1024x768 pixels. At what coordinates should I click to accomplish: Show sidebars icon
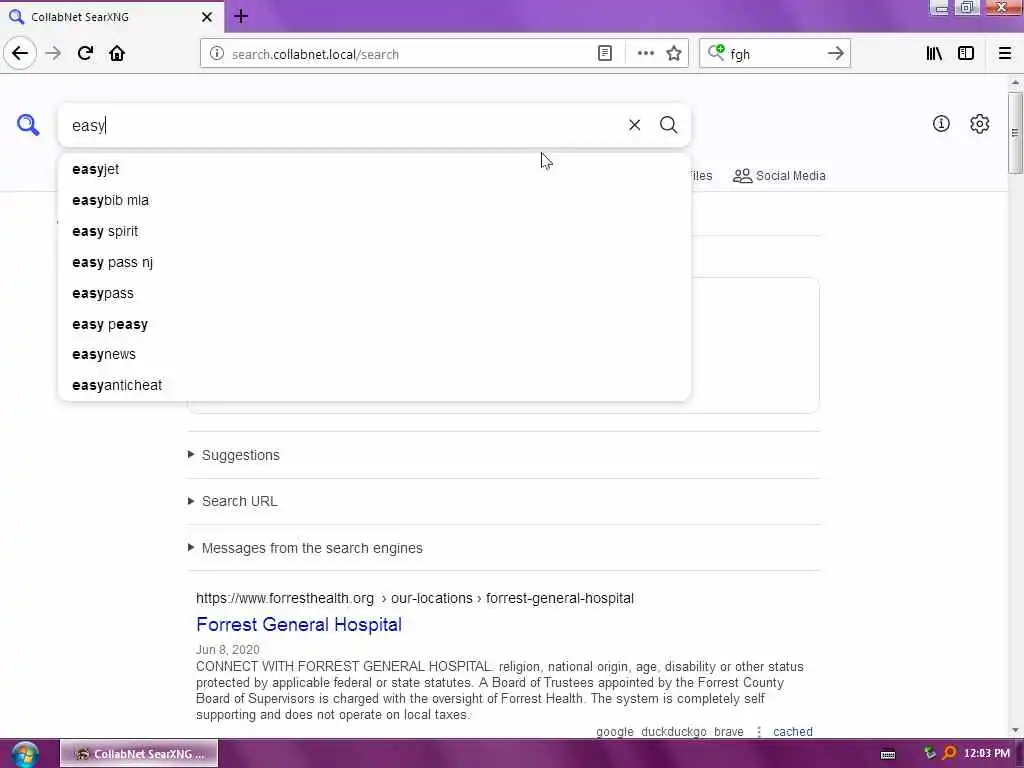966,54
